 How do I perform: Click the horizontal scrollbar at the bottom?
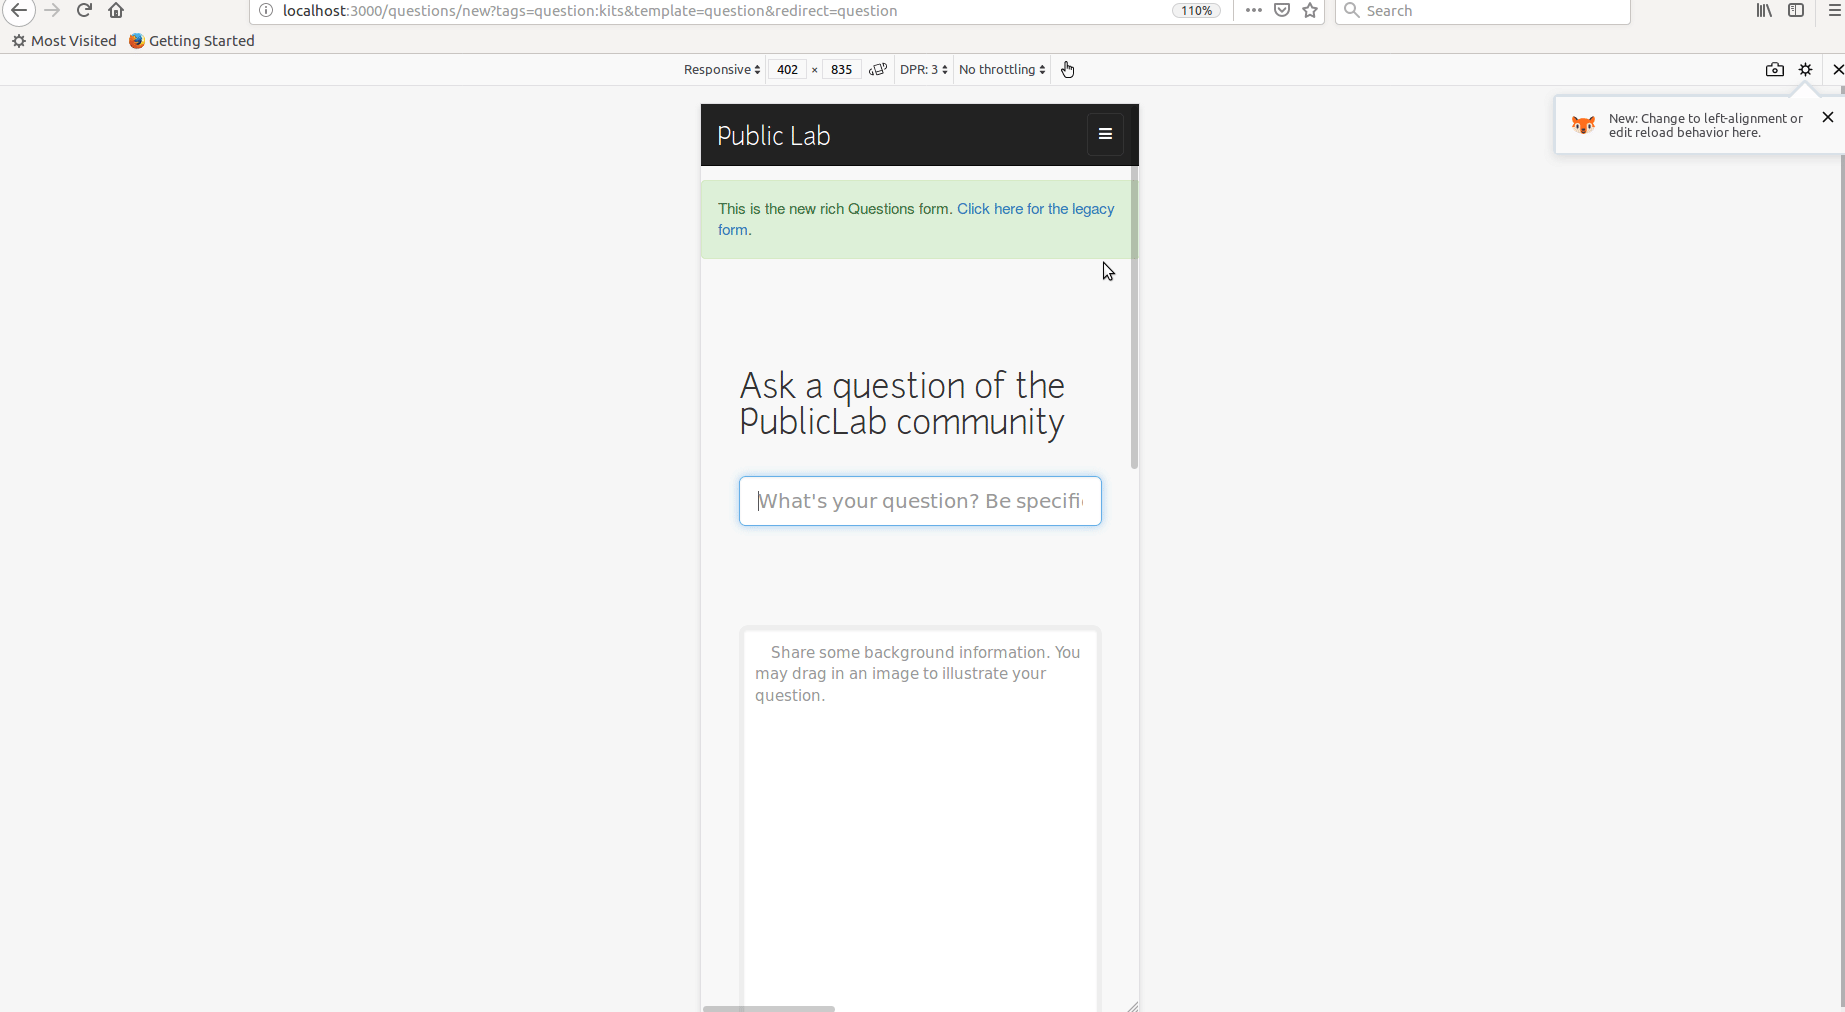[768, 1008]
